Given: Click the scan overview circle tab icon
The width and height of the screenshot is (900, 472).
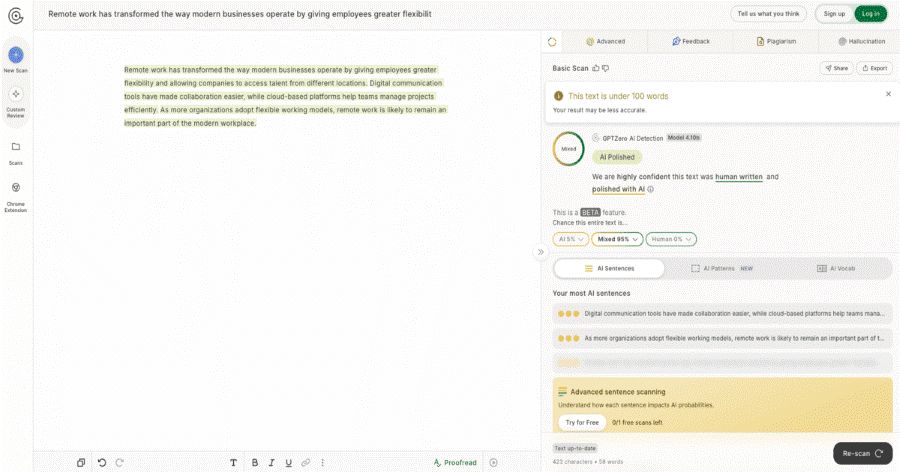Looking at the screenshot, I should tap(552, 41).
